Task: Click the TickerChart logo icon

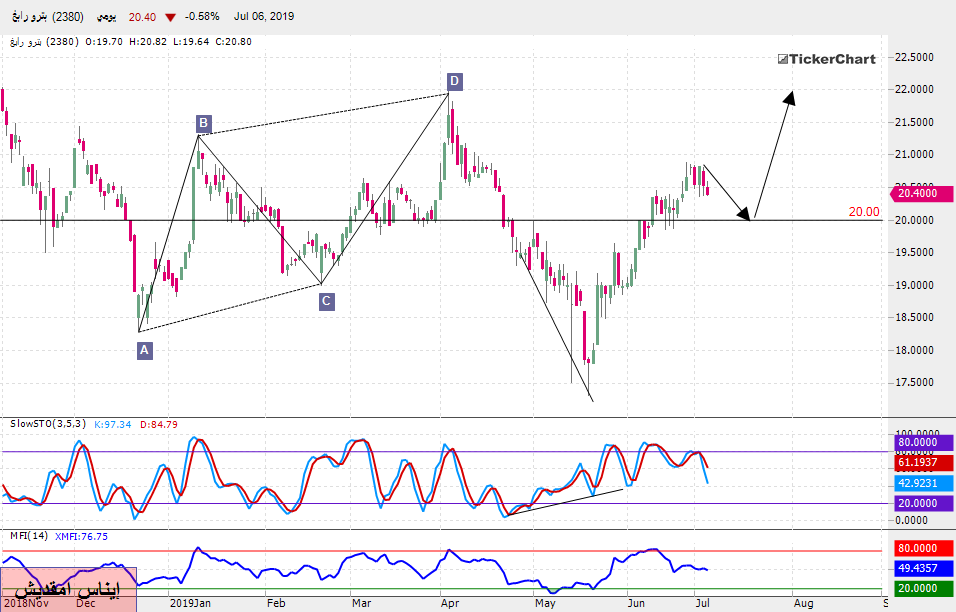Action: pyautogui.click(x=783, y=59)
